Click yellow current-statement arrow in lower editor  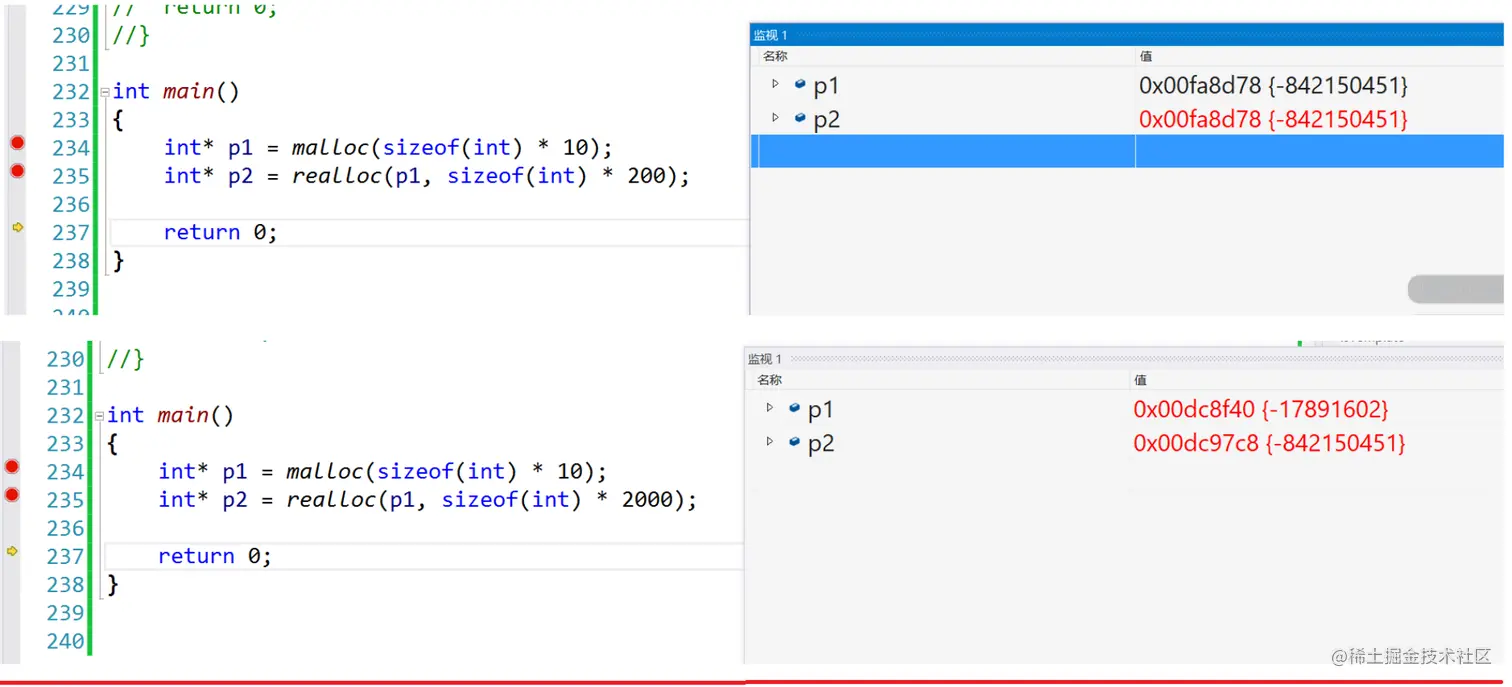coord(12,551)
